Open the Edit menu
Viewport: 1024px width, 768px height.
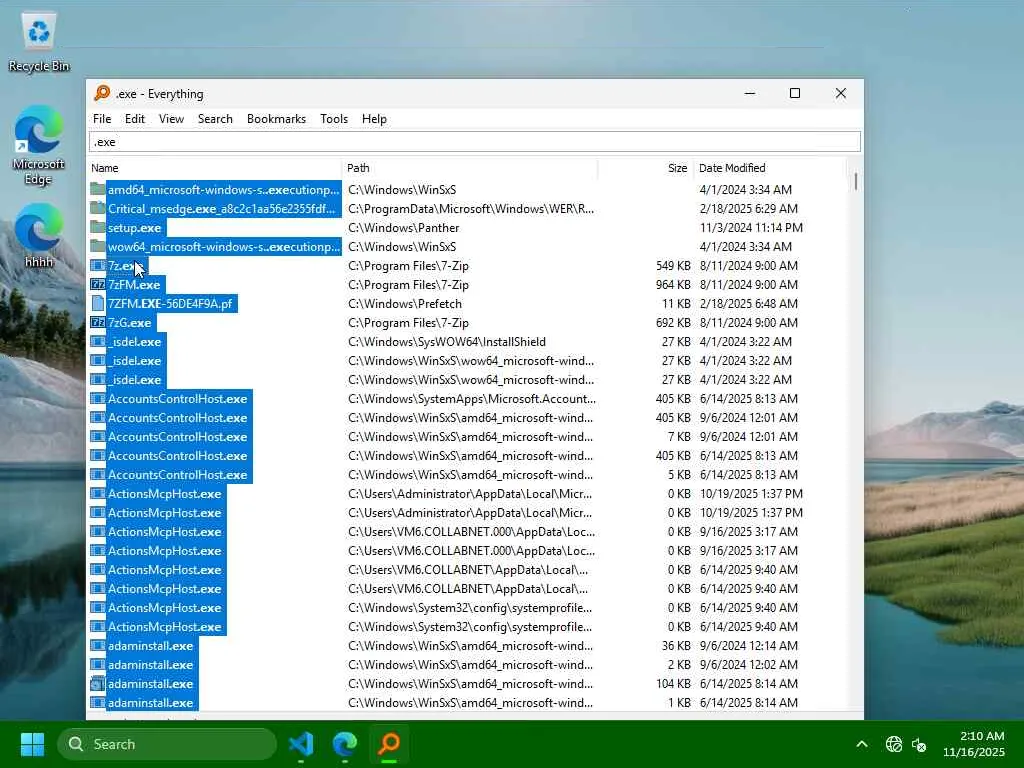pyautogui.click(x=135, y=119)
